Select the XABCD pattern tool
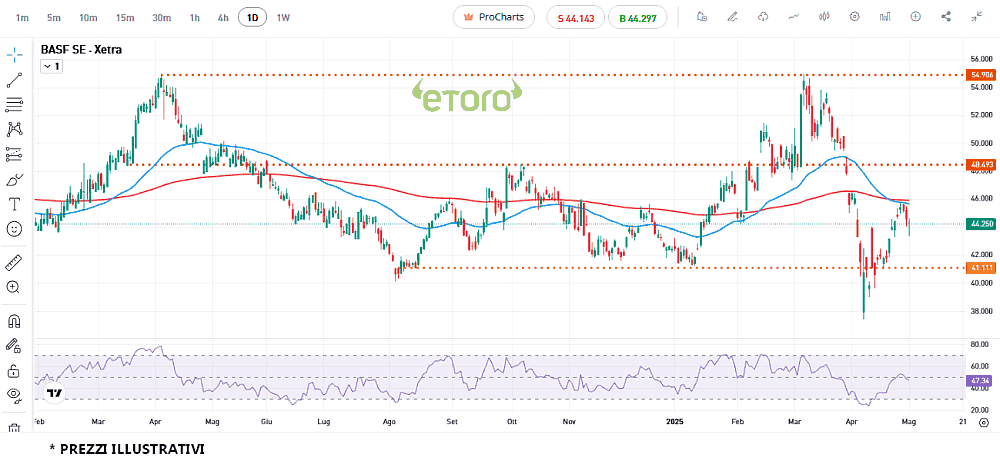Screen dimensions: 1000x458 coord(14,129)
